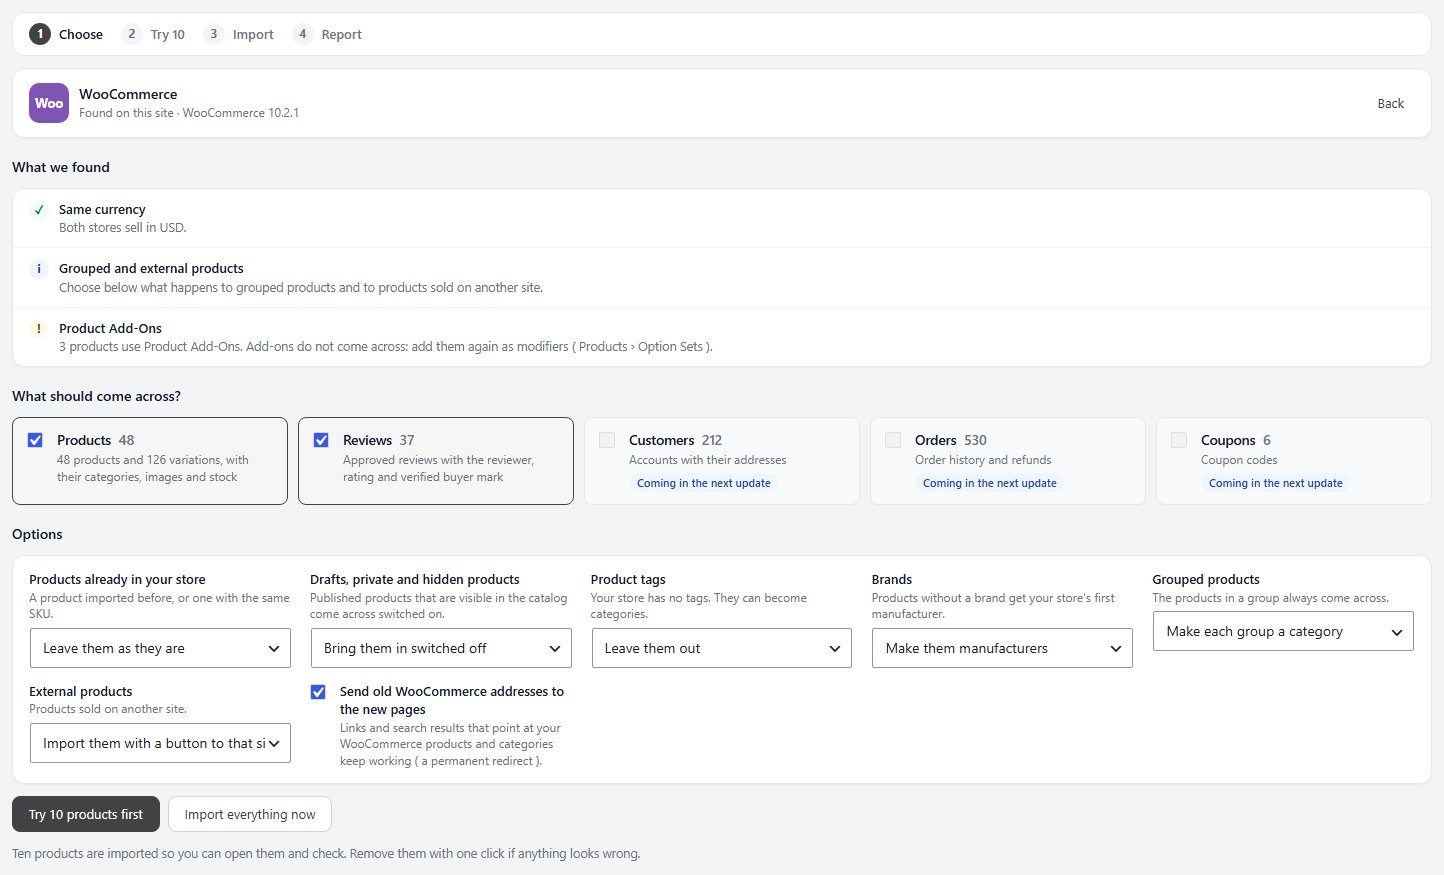Click the purple Woo logo icon
Viewport: 1444px width, 875px height.
pyautogui.click(x=49, y=103)
